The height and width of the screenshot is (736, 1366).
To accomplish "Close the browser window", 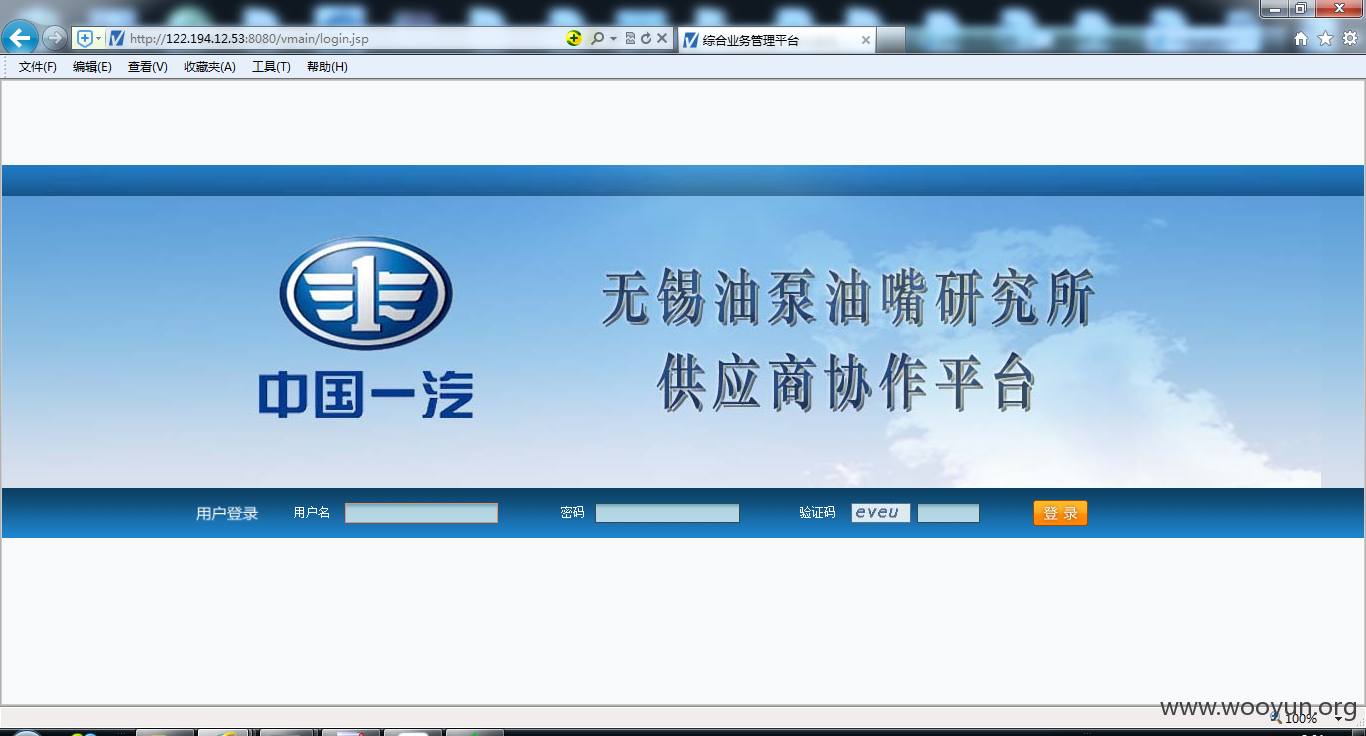I will pos(1339,9).
